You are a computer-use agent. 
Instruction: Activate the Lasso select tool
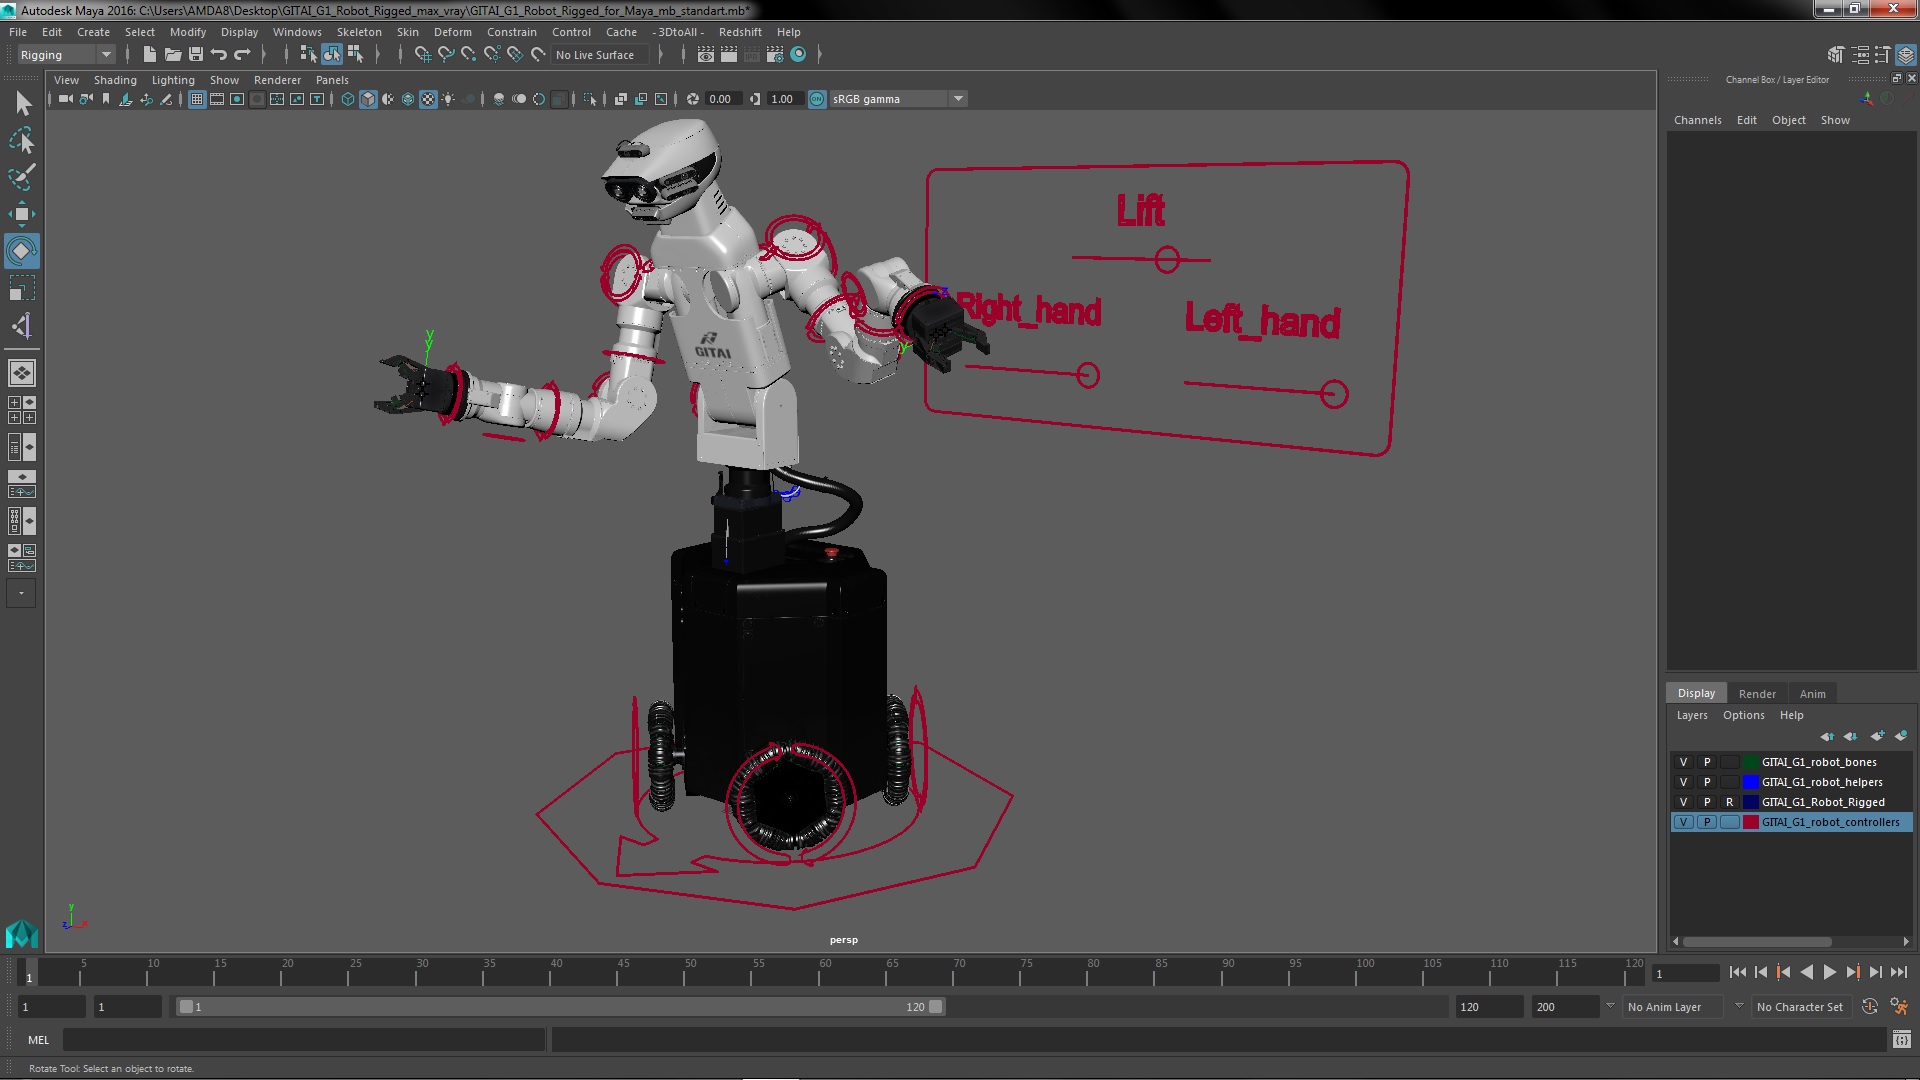(x=22, y=140)
